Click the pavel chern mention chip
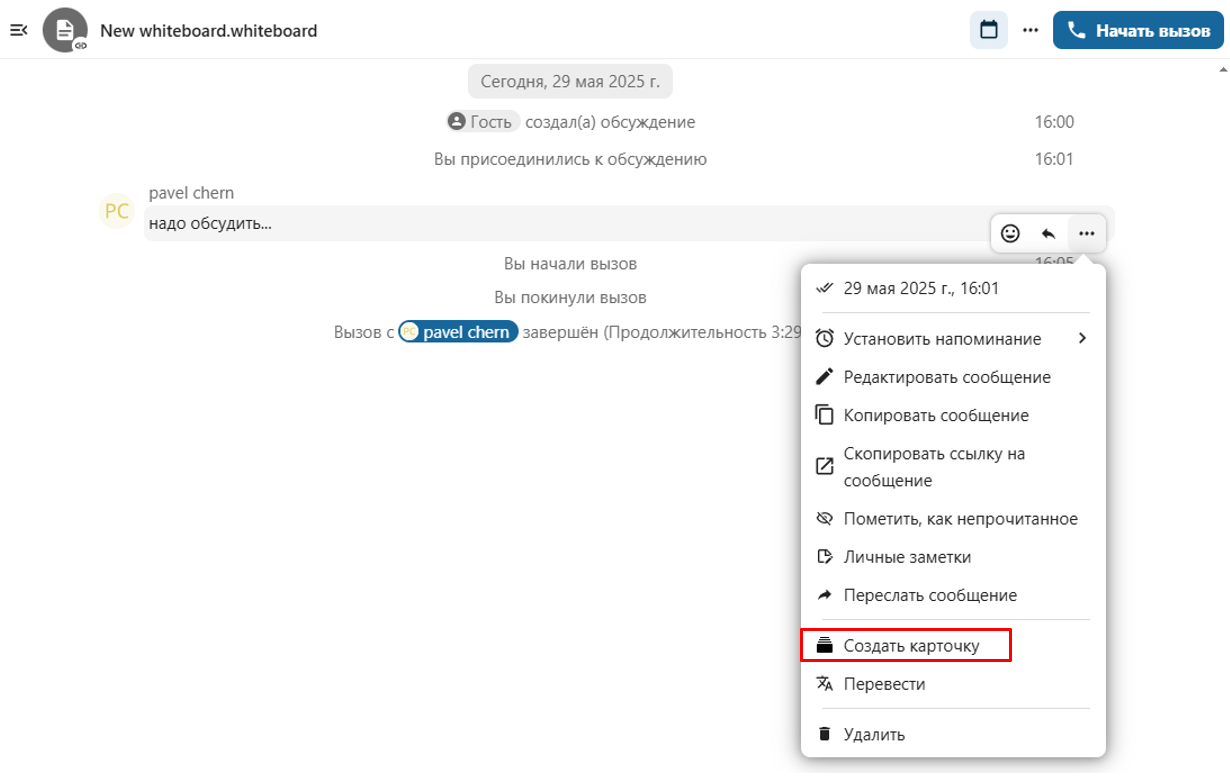Screen dimensions: 1230x781 (458, 332)
